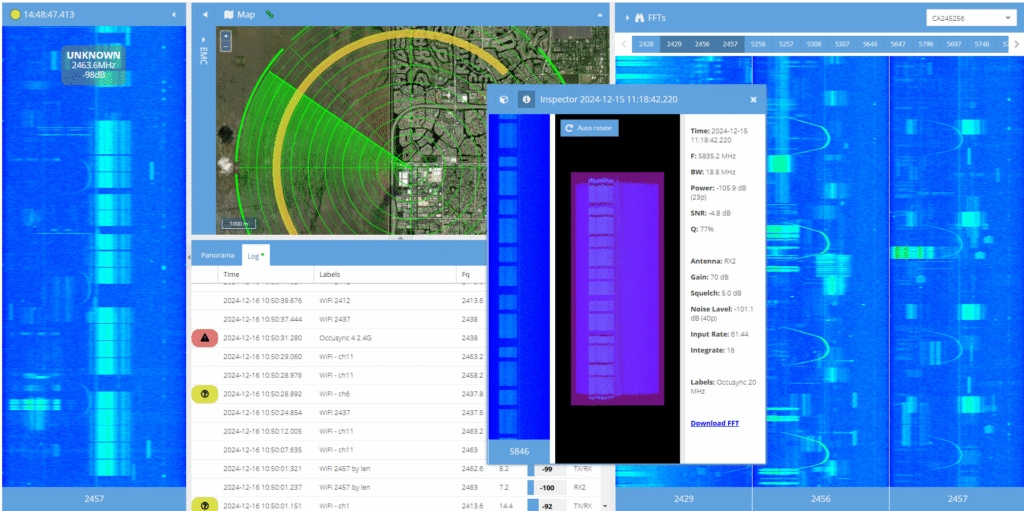Open the 3D cube view in Inspector
This screenshot has width=1024, height=511.
coord(504,100)
